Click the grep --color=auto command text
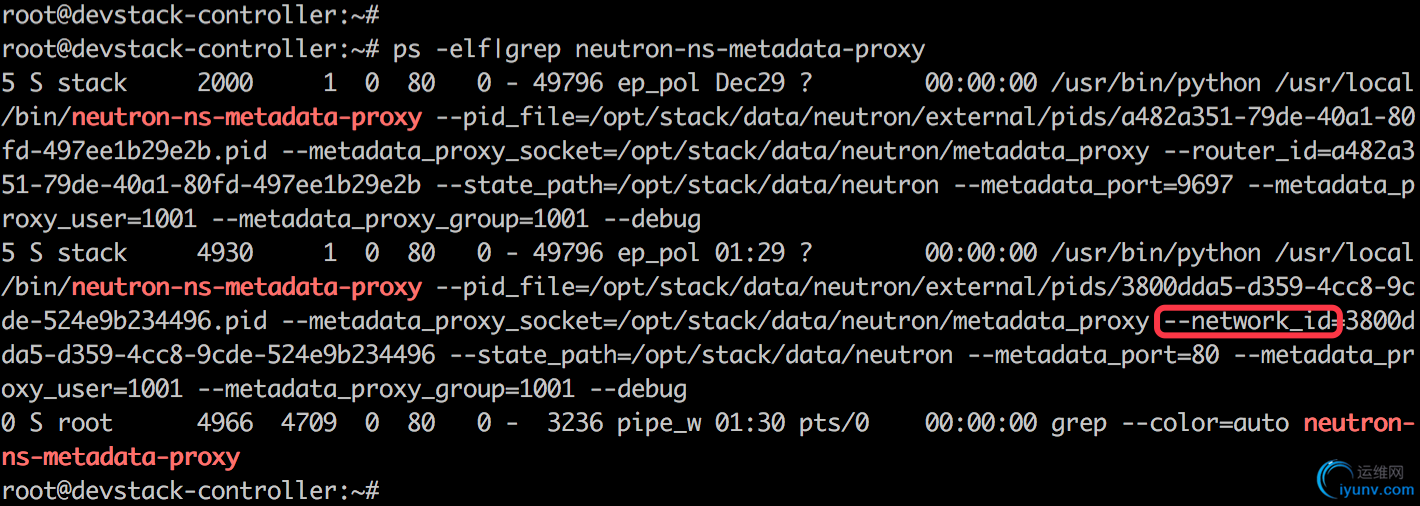Viewport: 1420px width, 506px height. (x=1169, y=423)
